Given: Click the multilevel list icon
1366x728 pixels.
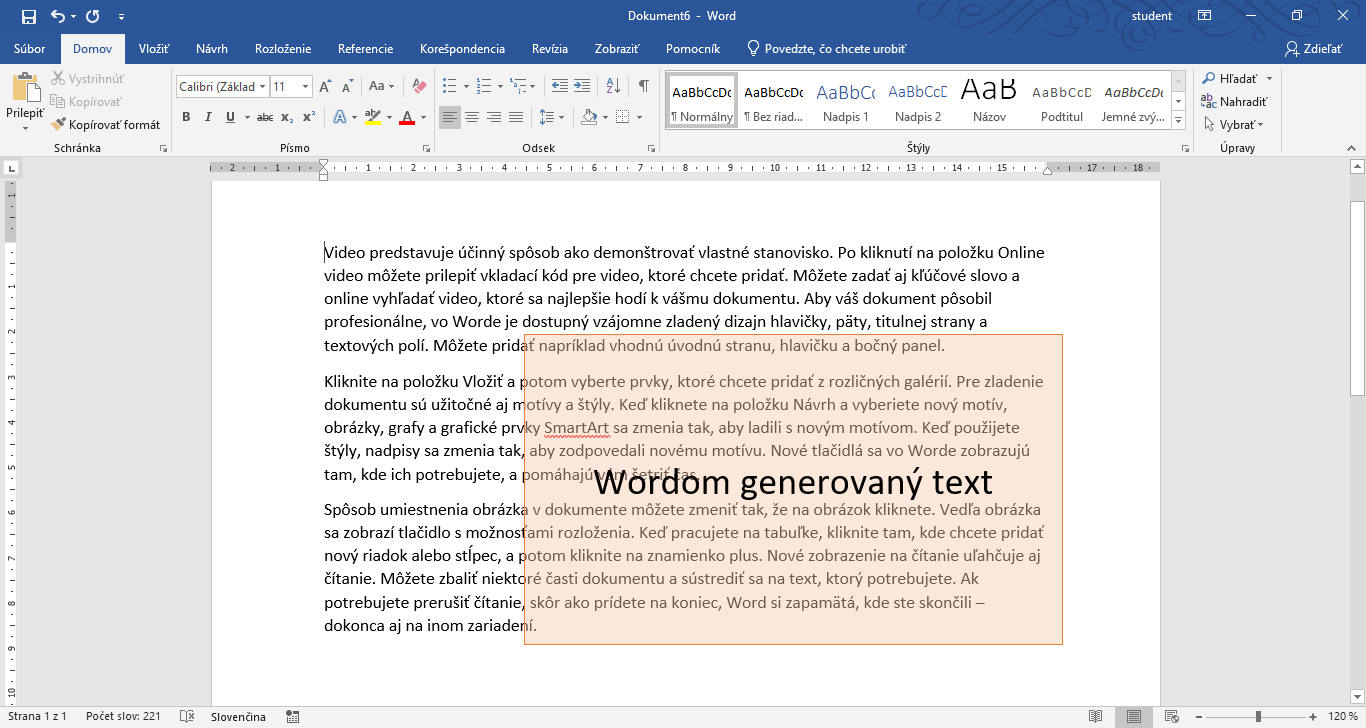Looking at the screenshot, I should click(517, 87).
